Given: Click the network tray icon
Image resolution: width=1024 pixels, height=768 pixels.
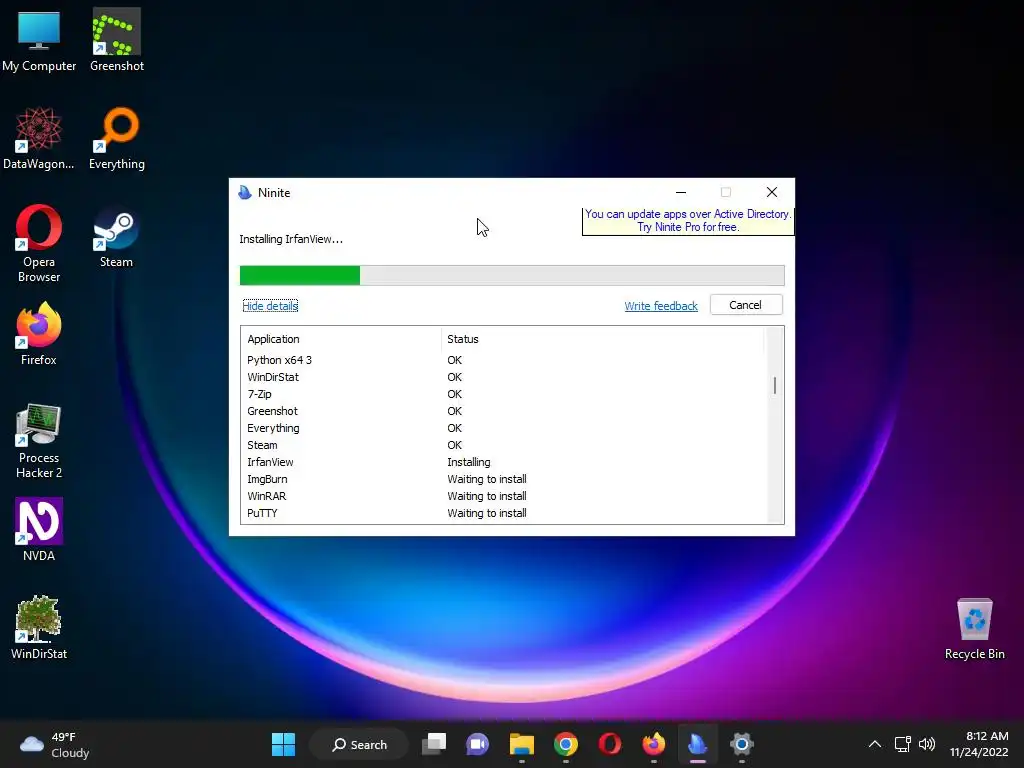Looking at the screenshot, I should click(903, 744).
